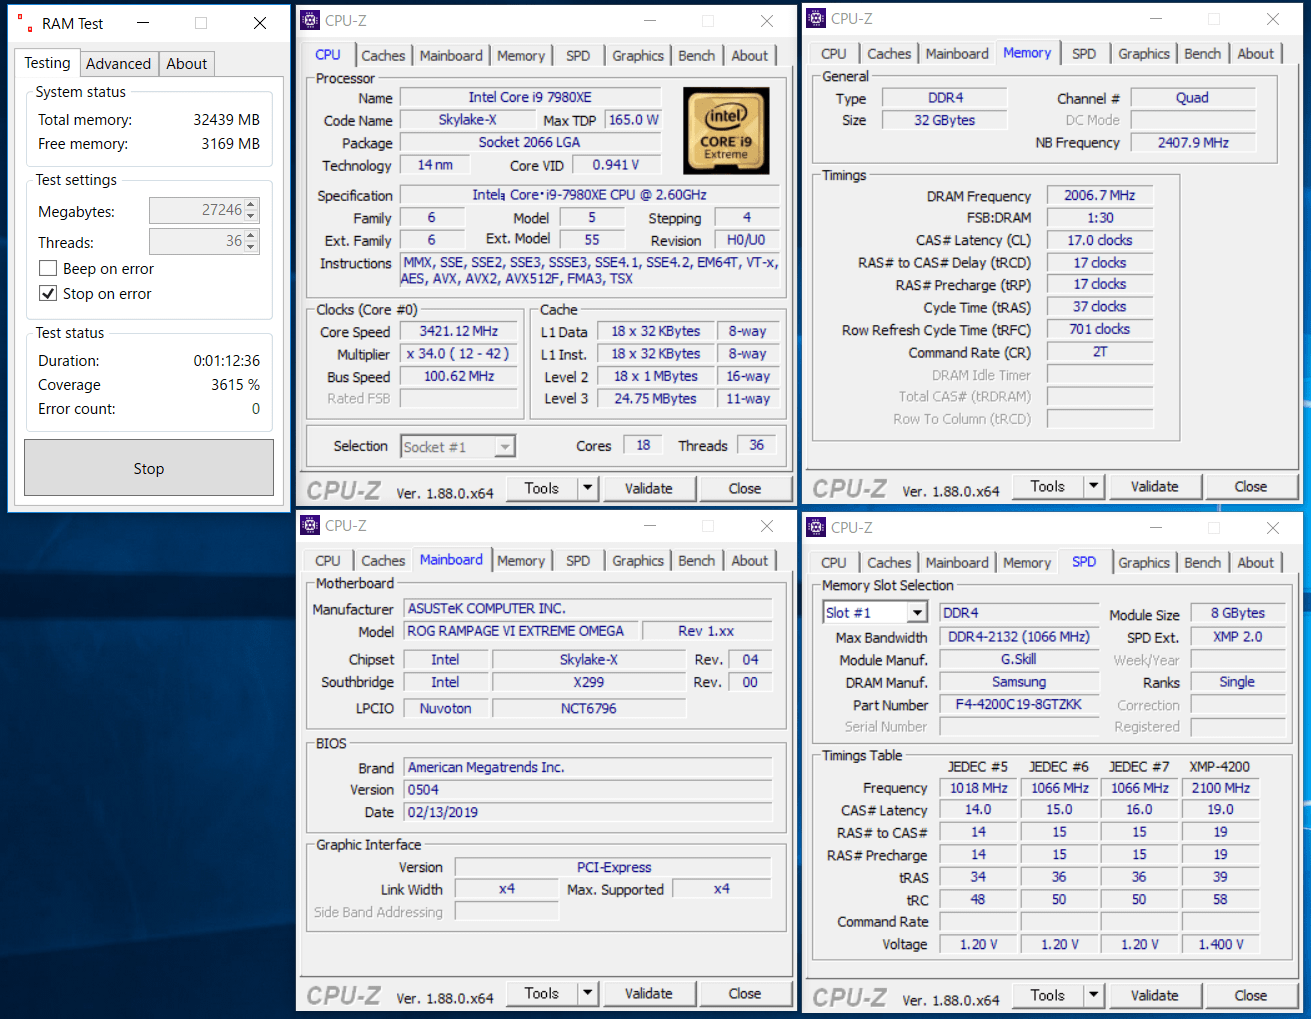The width and height of the screenshot is (1311, 1019).
Task: Open Graphics tab in the Memory window
Action: pos(1144,54)
